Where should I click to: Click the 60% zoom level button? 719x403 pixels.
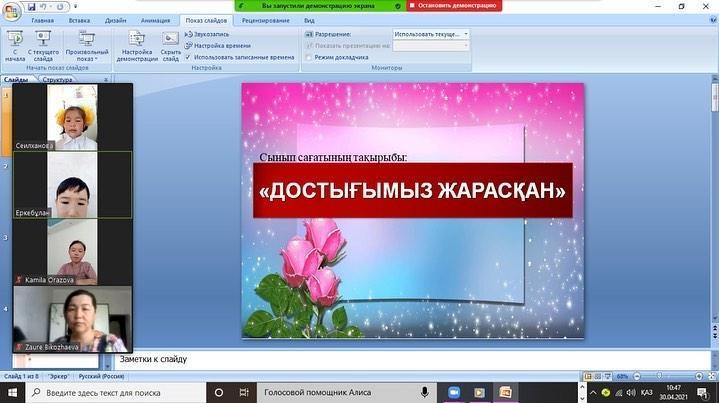click(622, 376)
